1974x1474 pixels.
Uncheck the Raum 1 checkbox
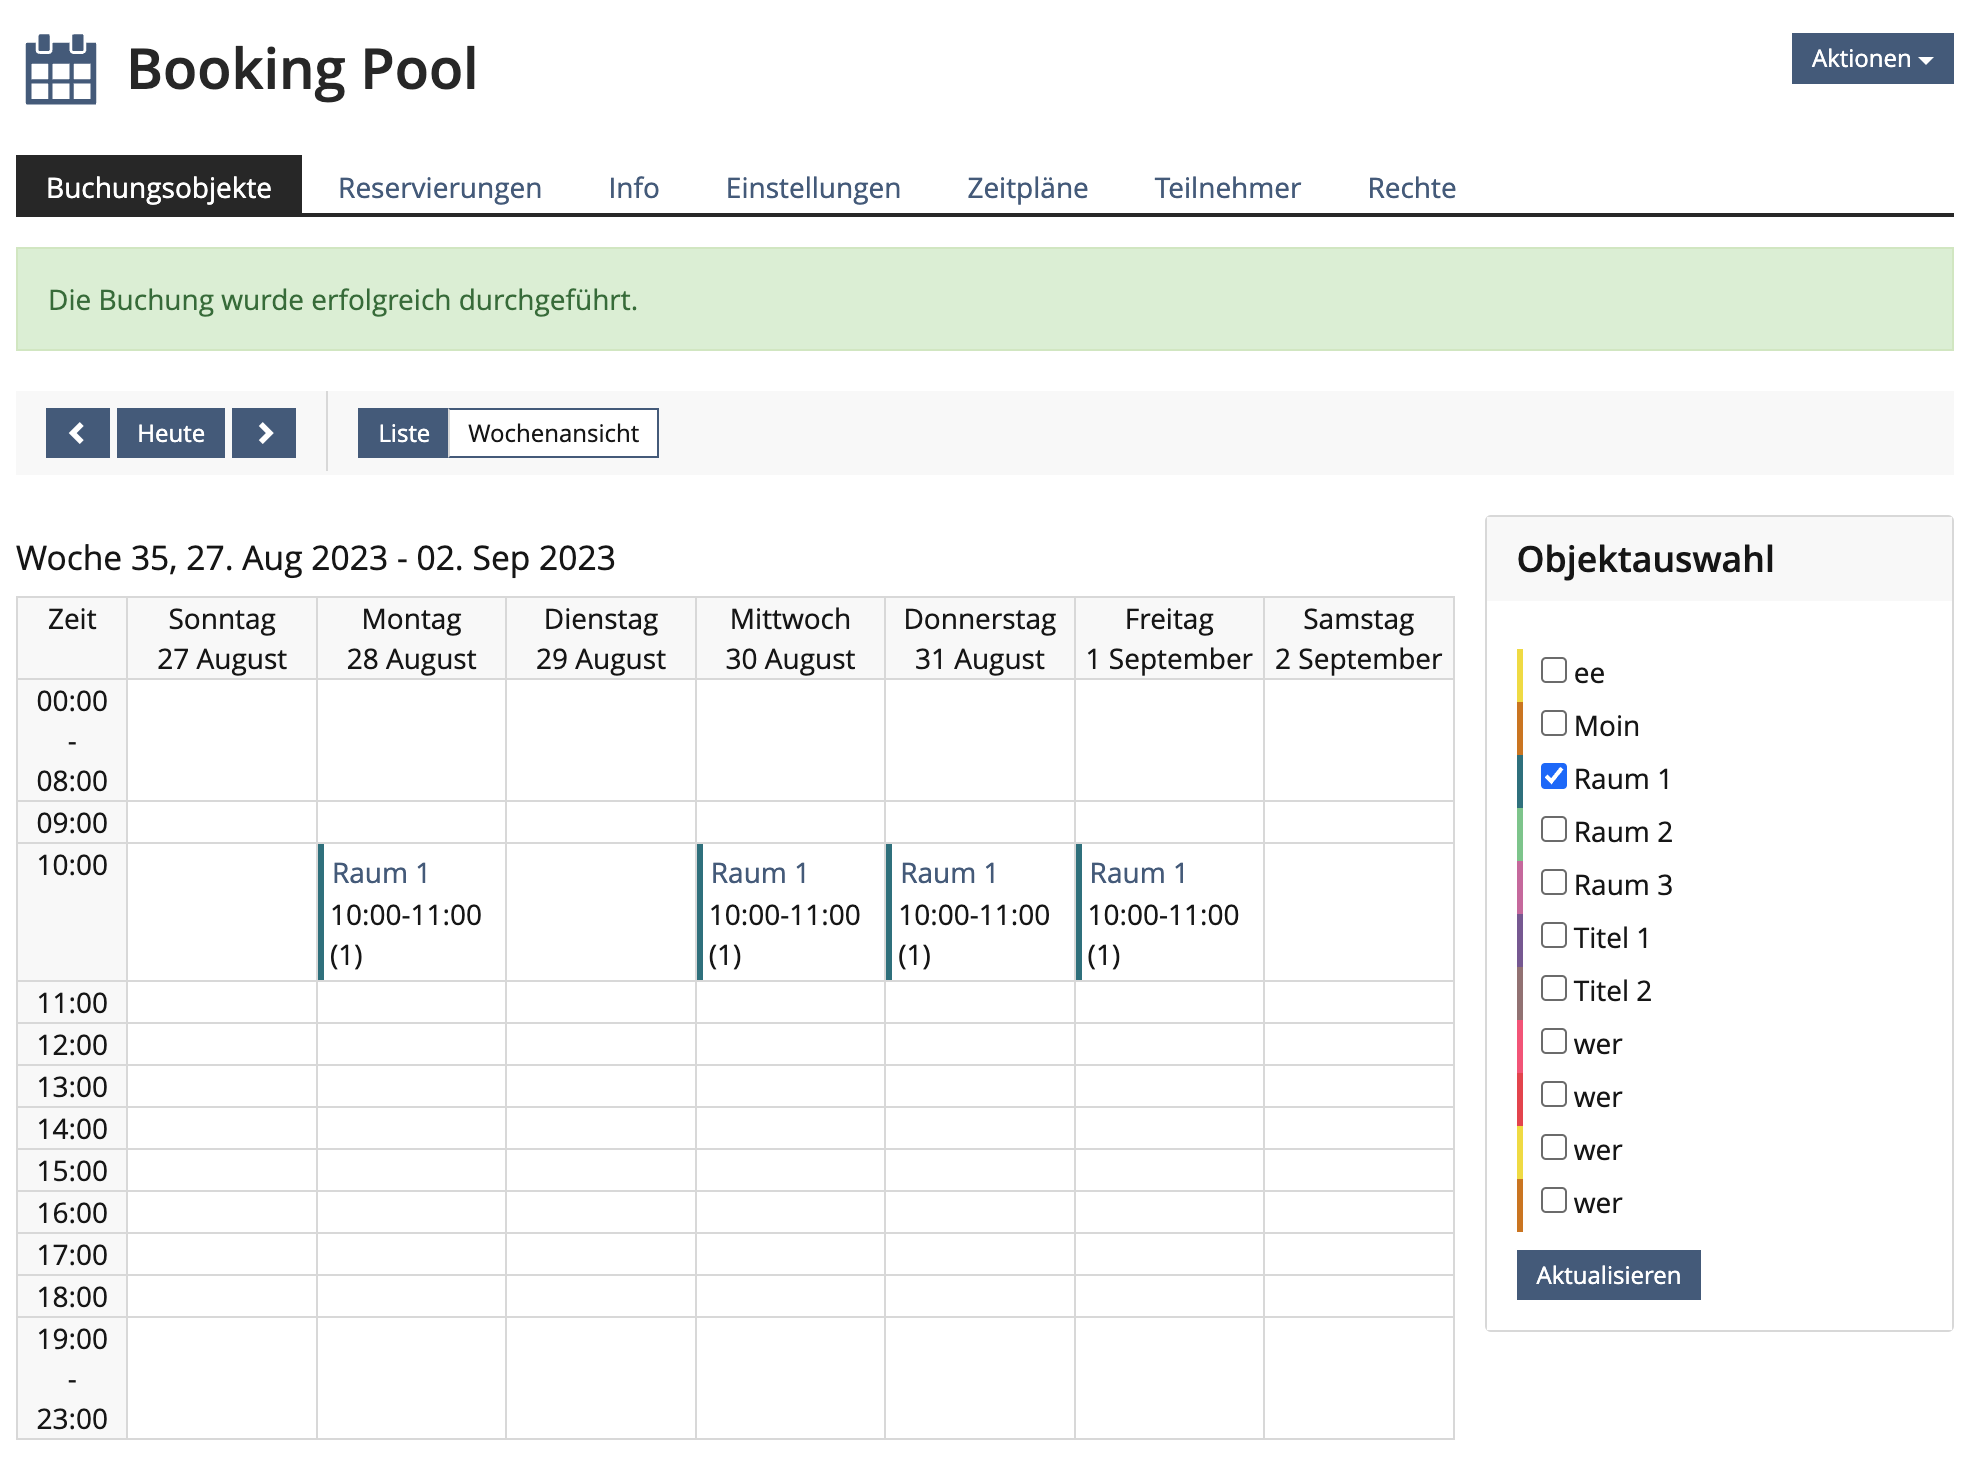point(1553,777)
